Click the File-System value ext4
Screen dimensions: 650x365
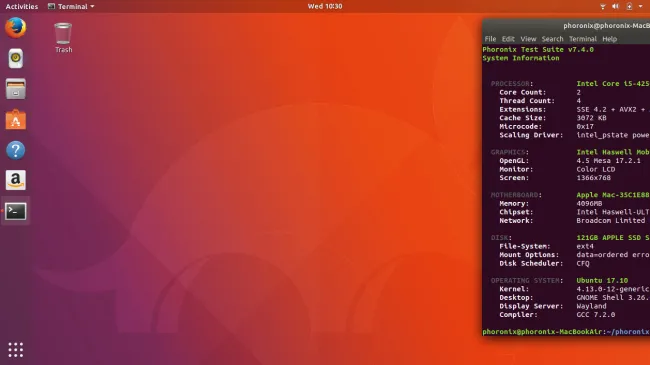(x=585, y=246)
